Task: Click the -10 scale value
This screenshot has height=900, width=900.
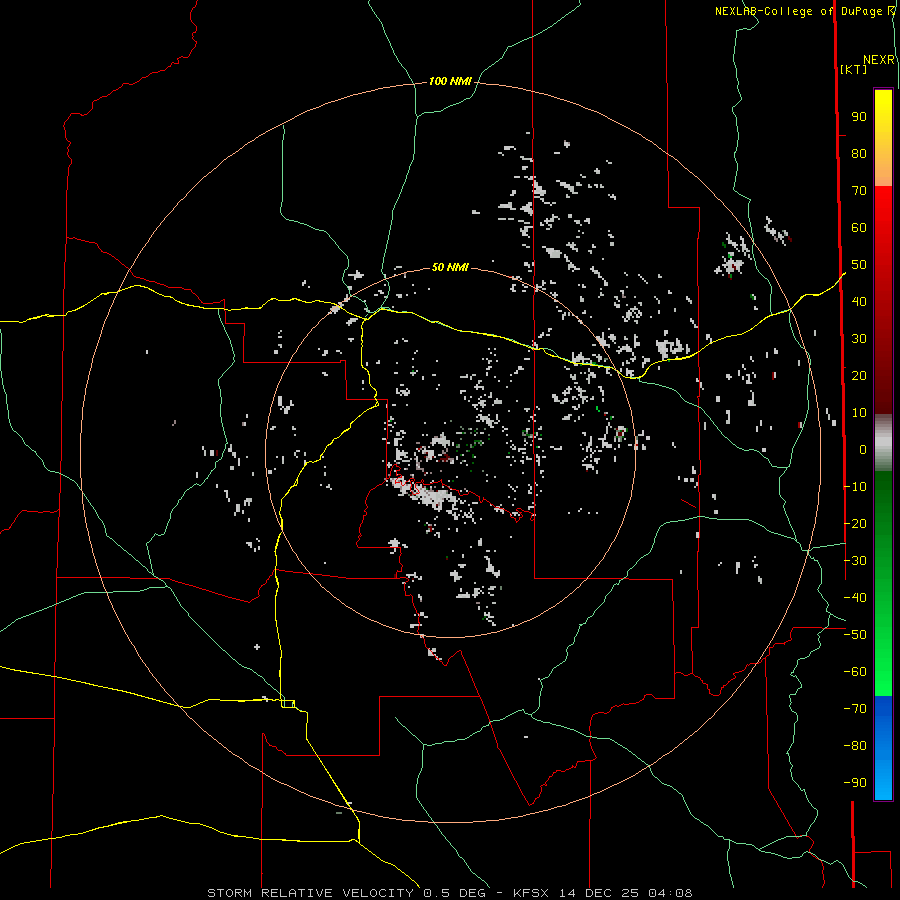Action: (x=855, y=487)
